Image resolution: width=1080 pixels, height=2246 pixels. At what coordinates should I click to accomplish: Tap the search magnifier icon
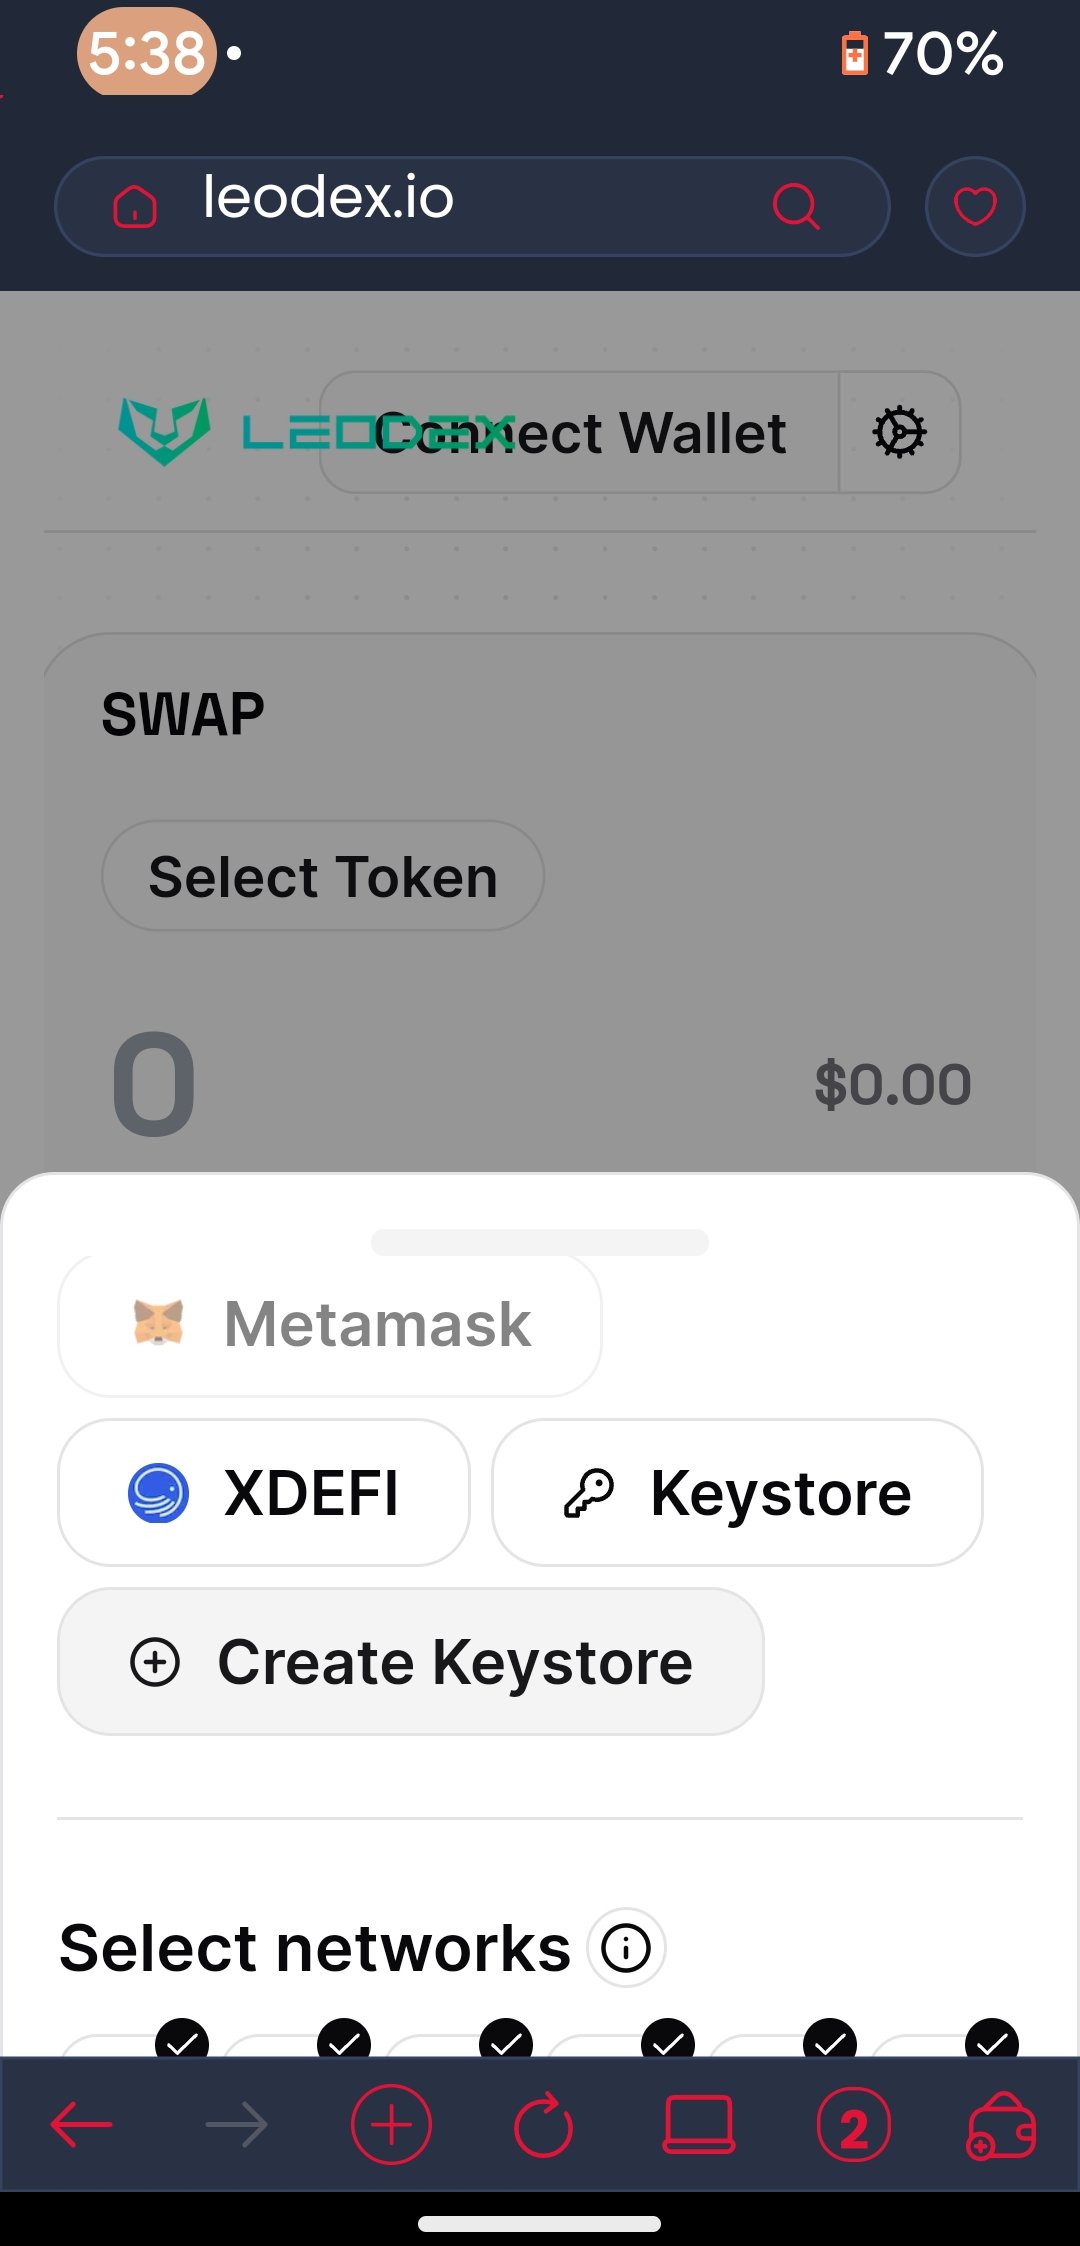796,206
